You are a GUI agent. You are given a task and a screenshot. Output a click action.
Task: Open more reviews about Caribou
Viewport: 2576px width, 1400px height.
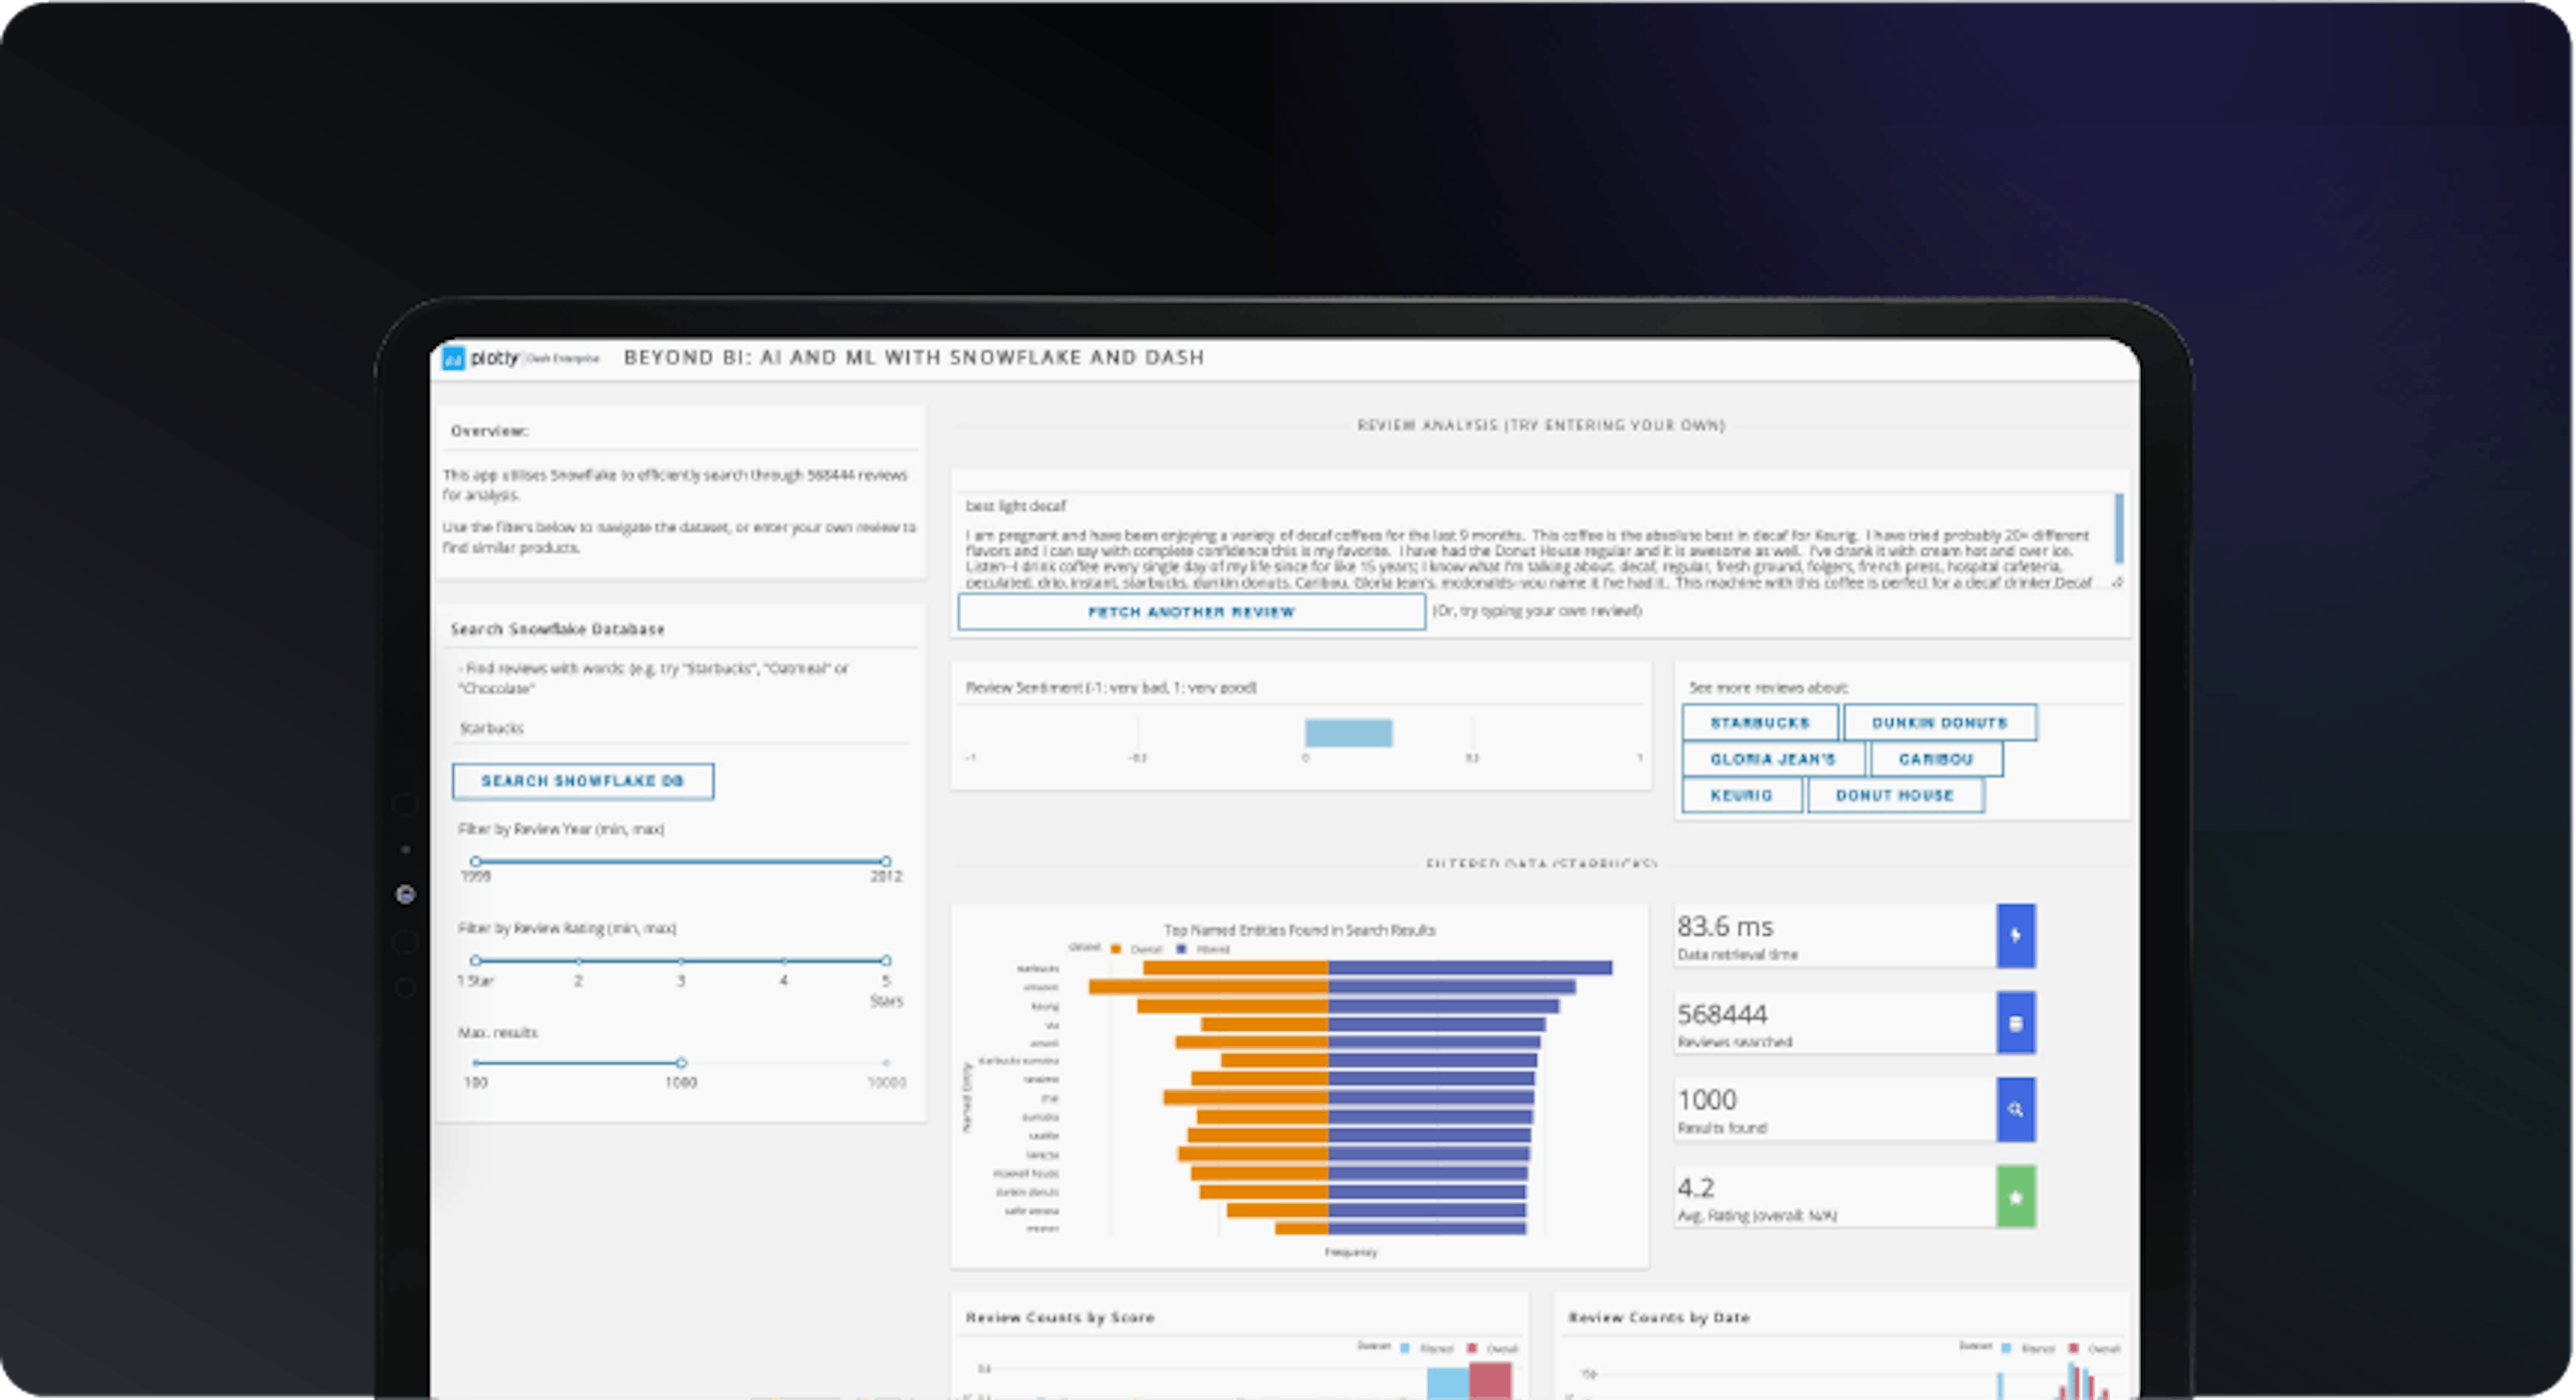(x=1936, y=759)
